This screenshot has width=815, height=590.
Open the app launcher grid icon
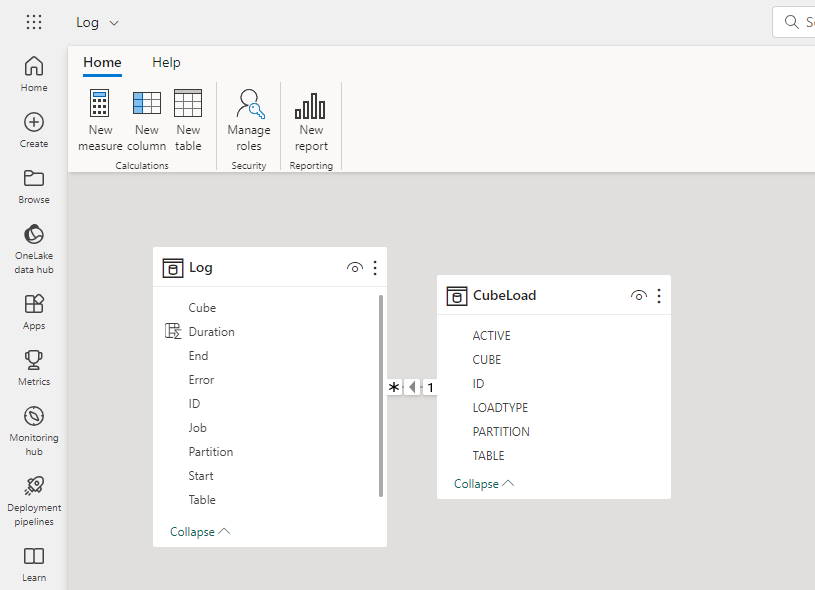click(34, 22)
